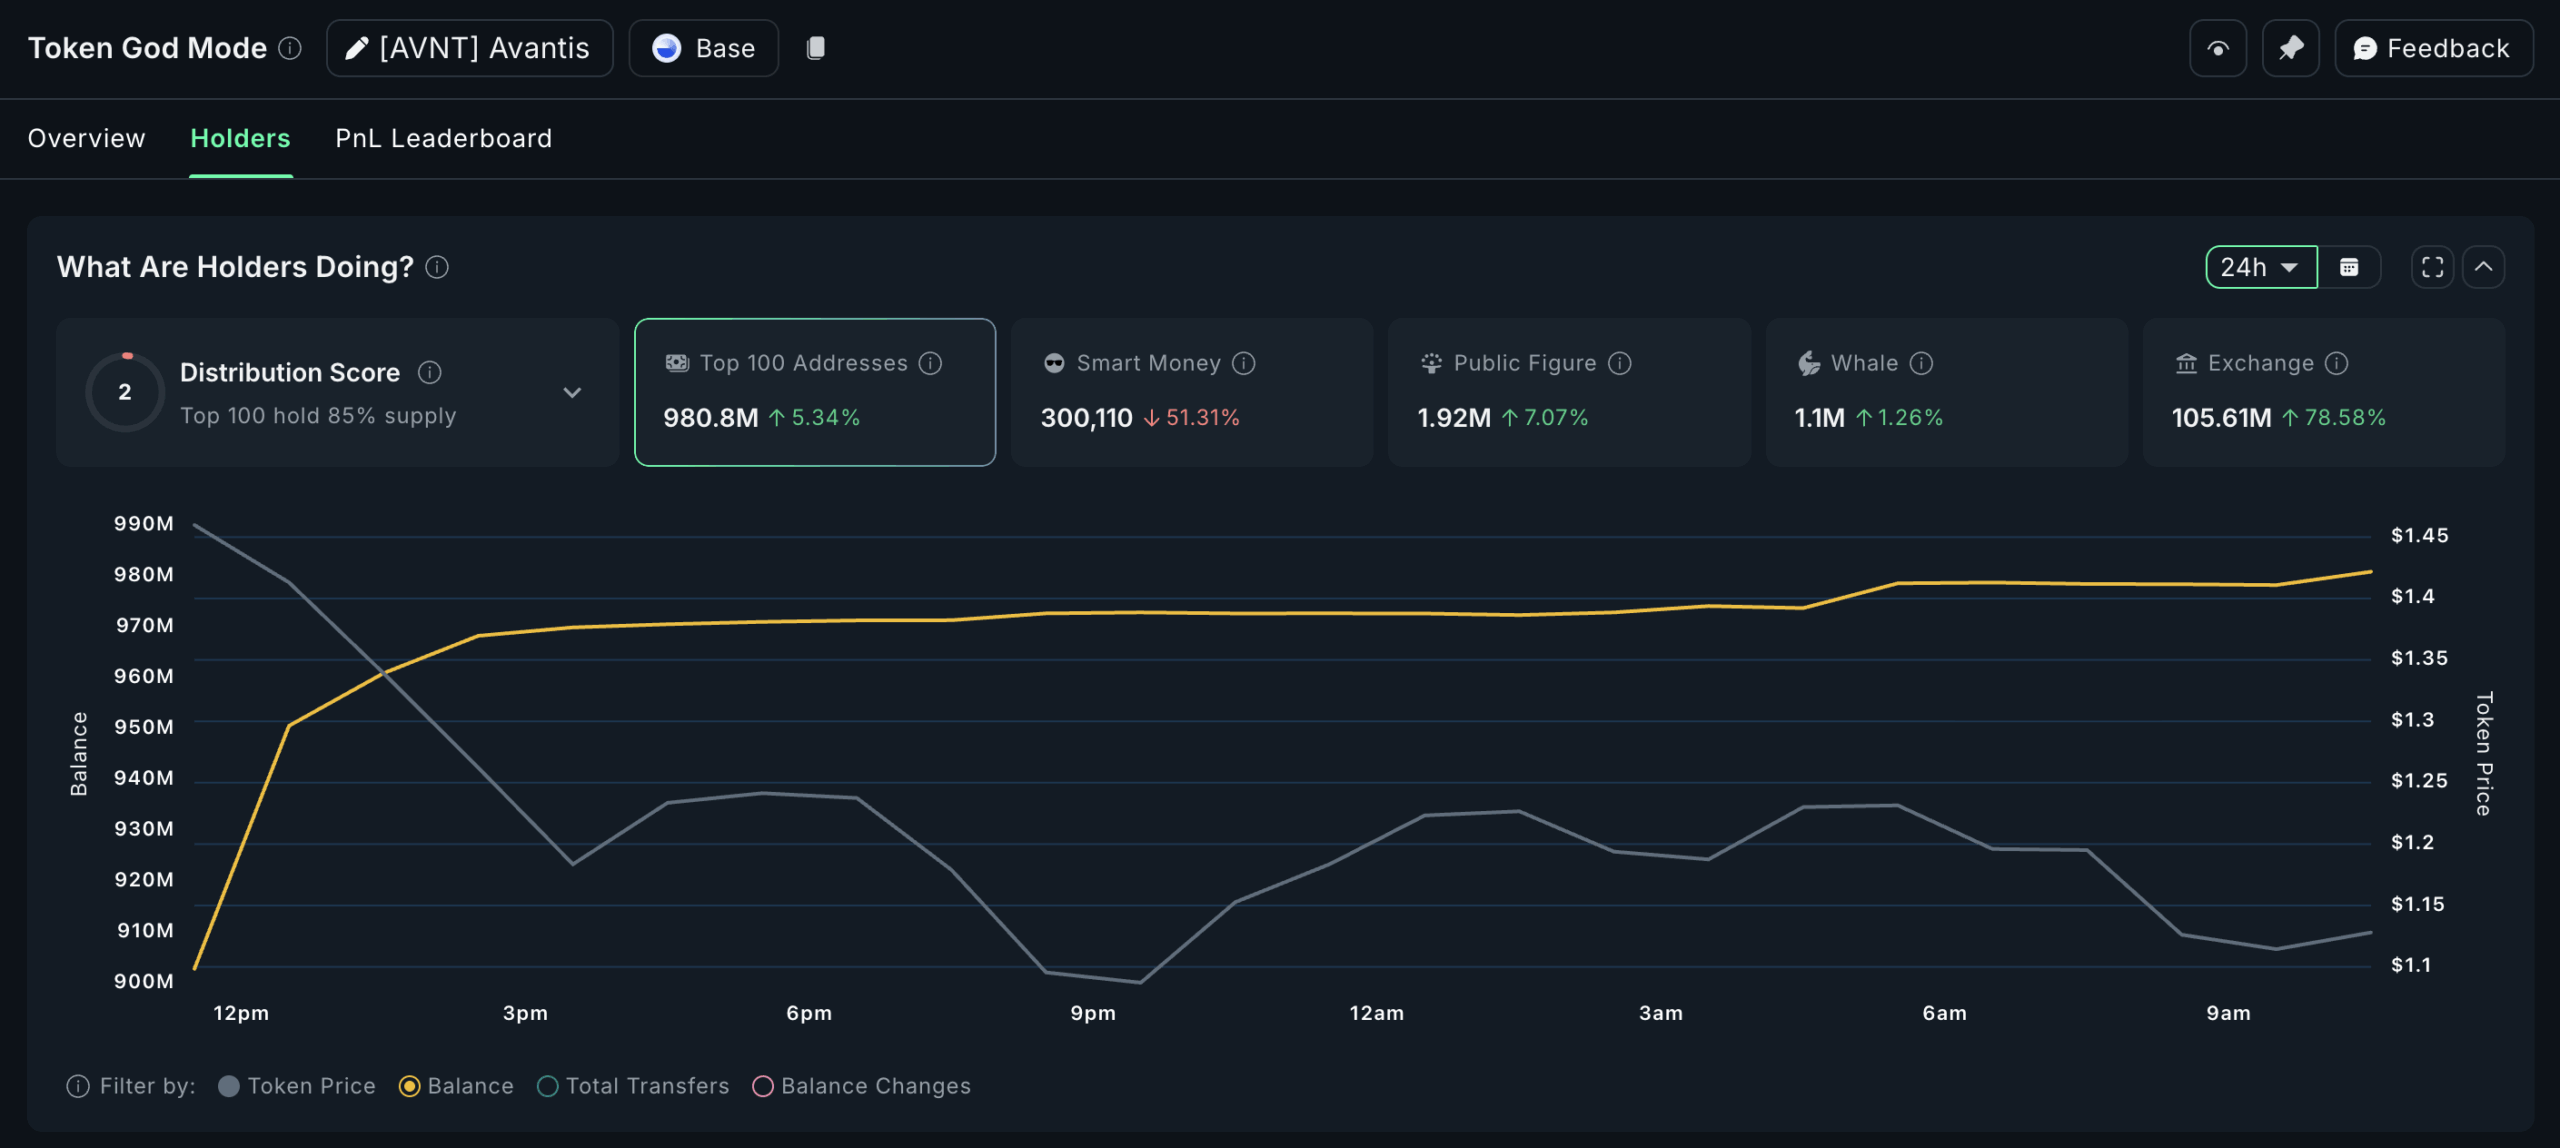Open the calendar date picker icon
Image resolution: width=2560 pixels, height=1148 pixels.
(2349, 267)
